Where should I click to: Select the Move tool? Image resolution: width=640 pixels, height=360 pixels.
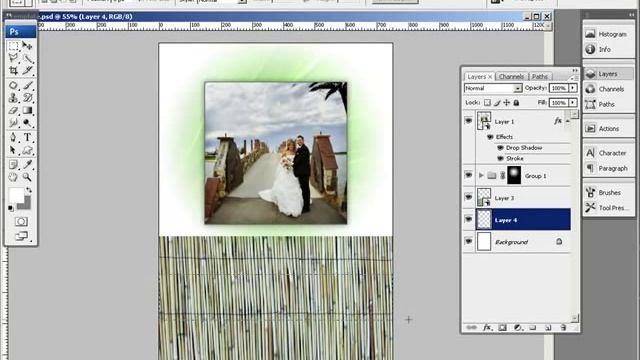click(x=27, y=45)
